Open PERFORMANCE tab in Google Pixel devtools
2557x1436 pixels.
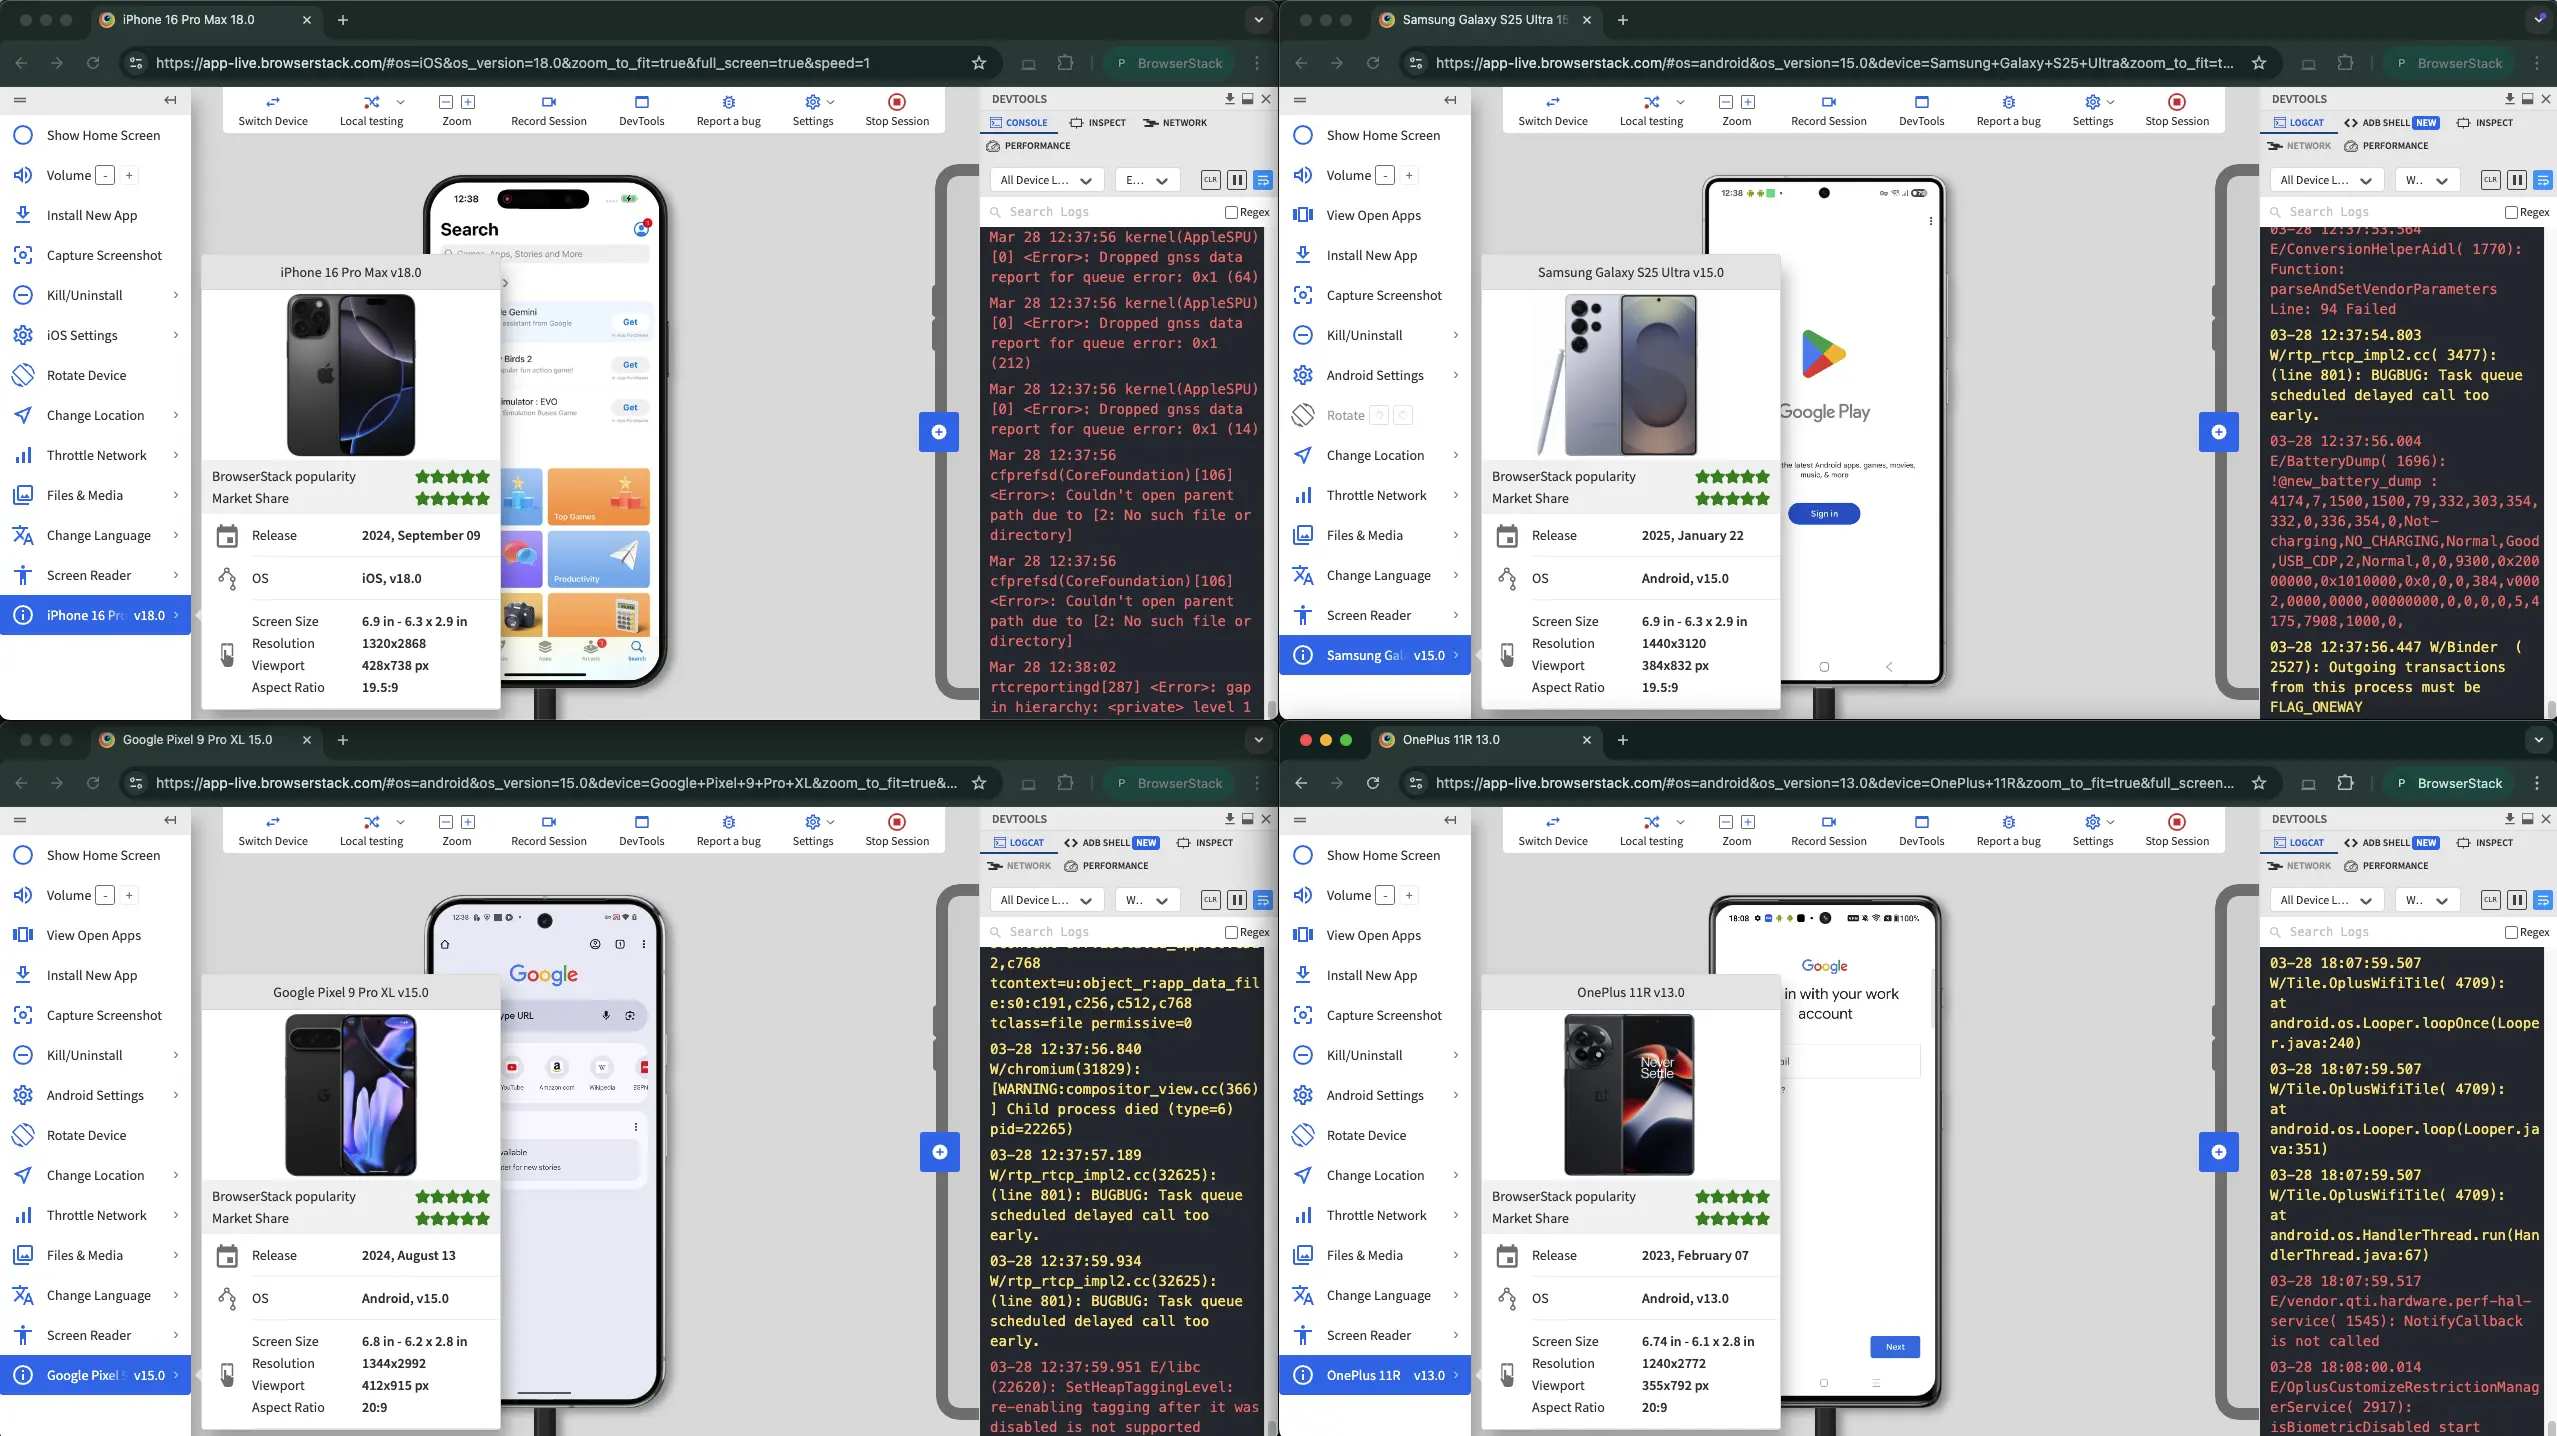point(1106,866)
